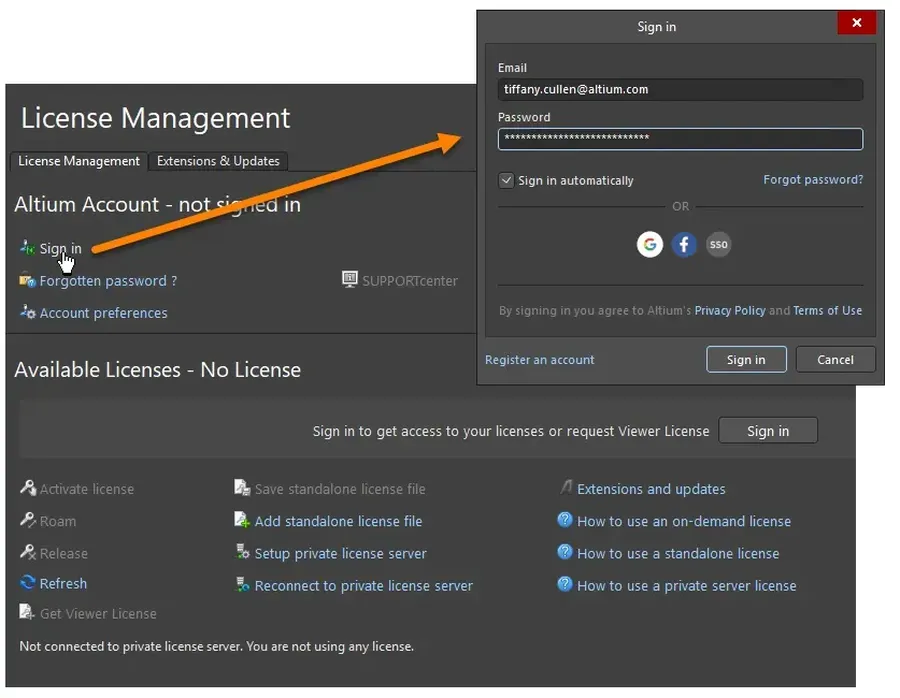Sign in with the Google icon
Viewport: 900px width, 698px height.
point(650,245)
